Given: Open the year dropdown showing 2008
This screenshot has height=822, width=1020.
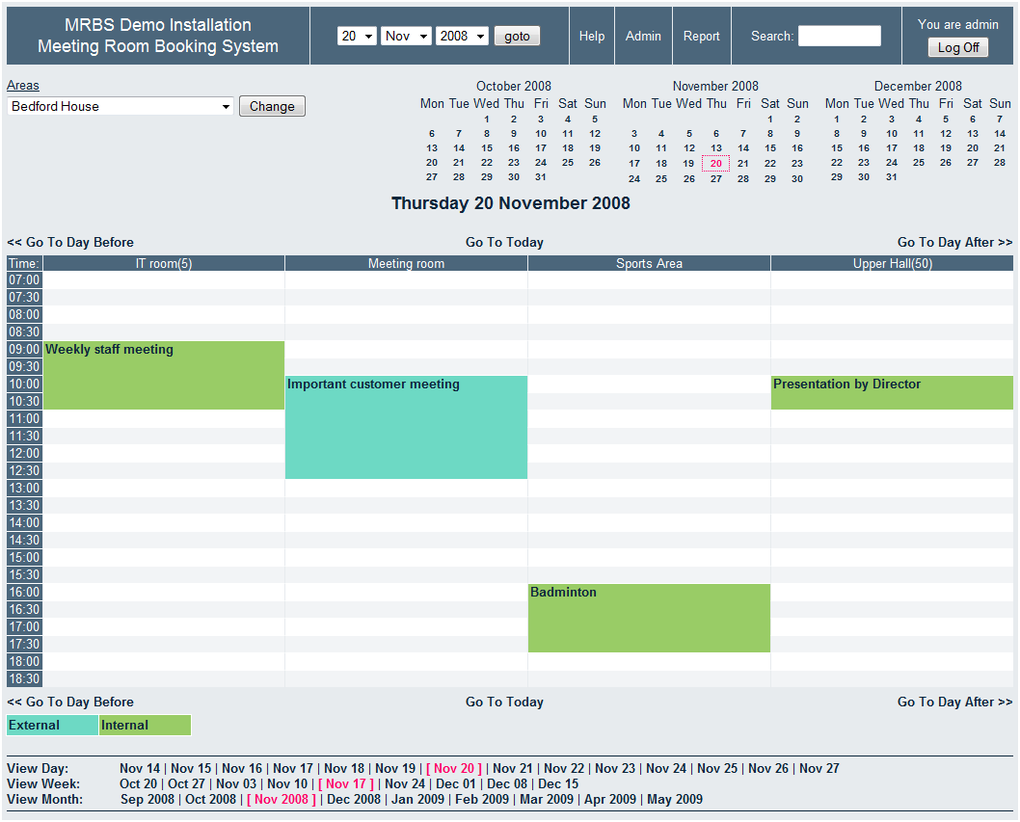Looking at the screenshot, I should [462, 36].
